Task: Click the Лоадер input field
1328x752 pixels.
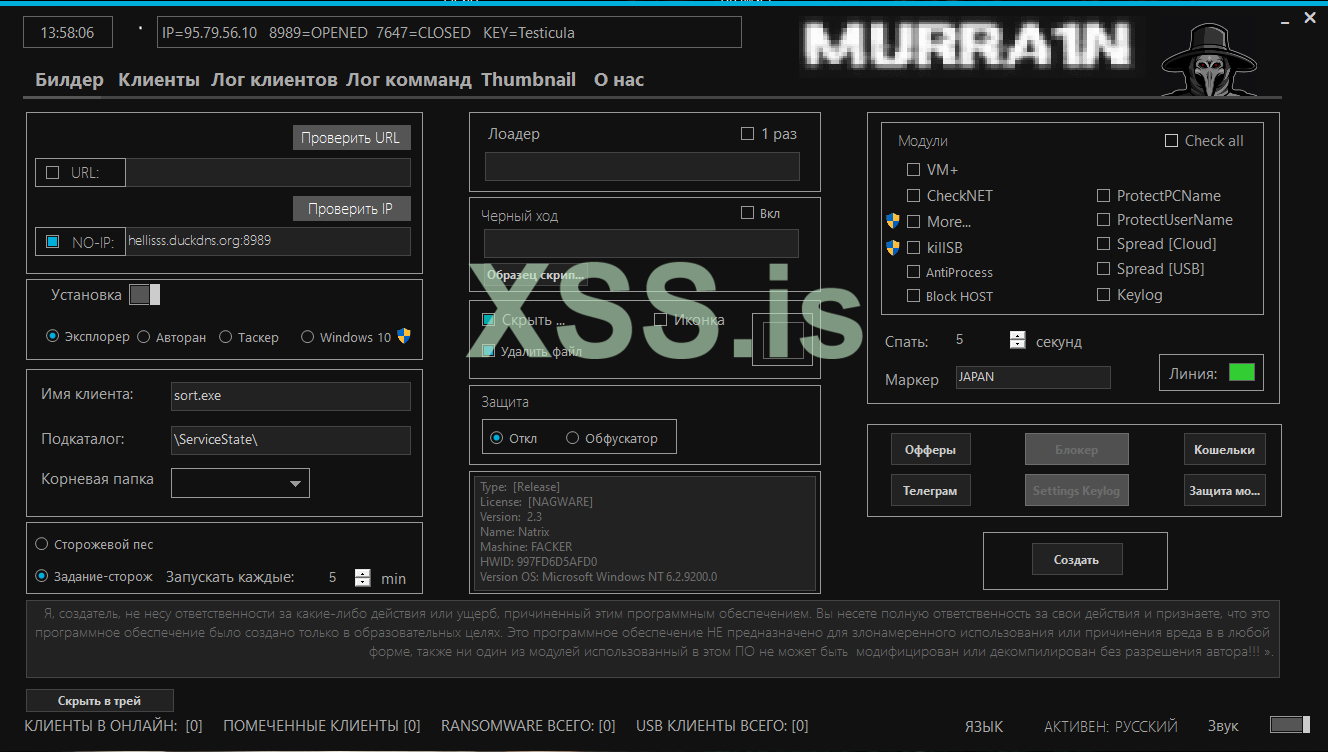Action: (642, 166)
